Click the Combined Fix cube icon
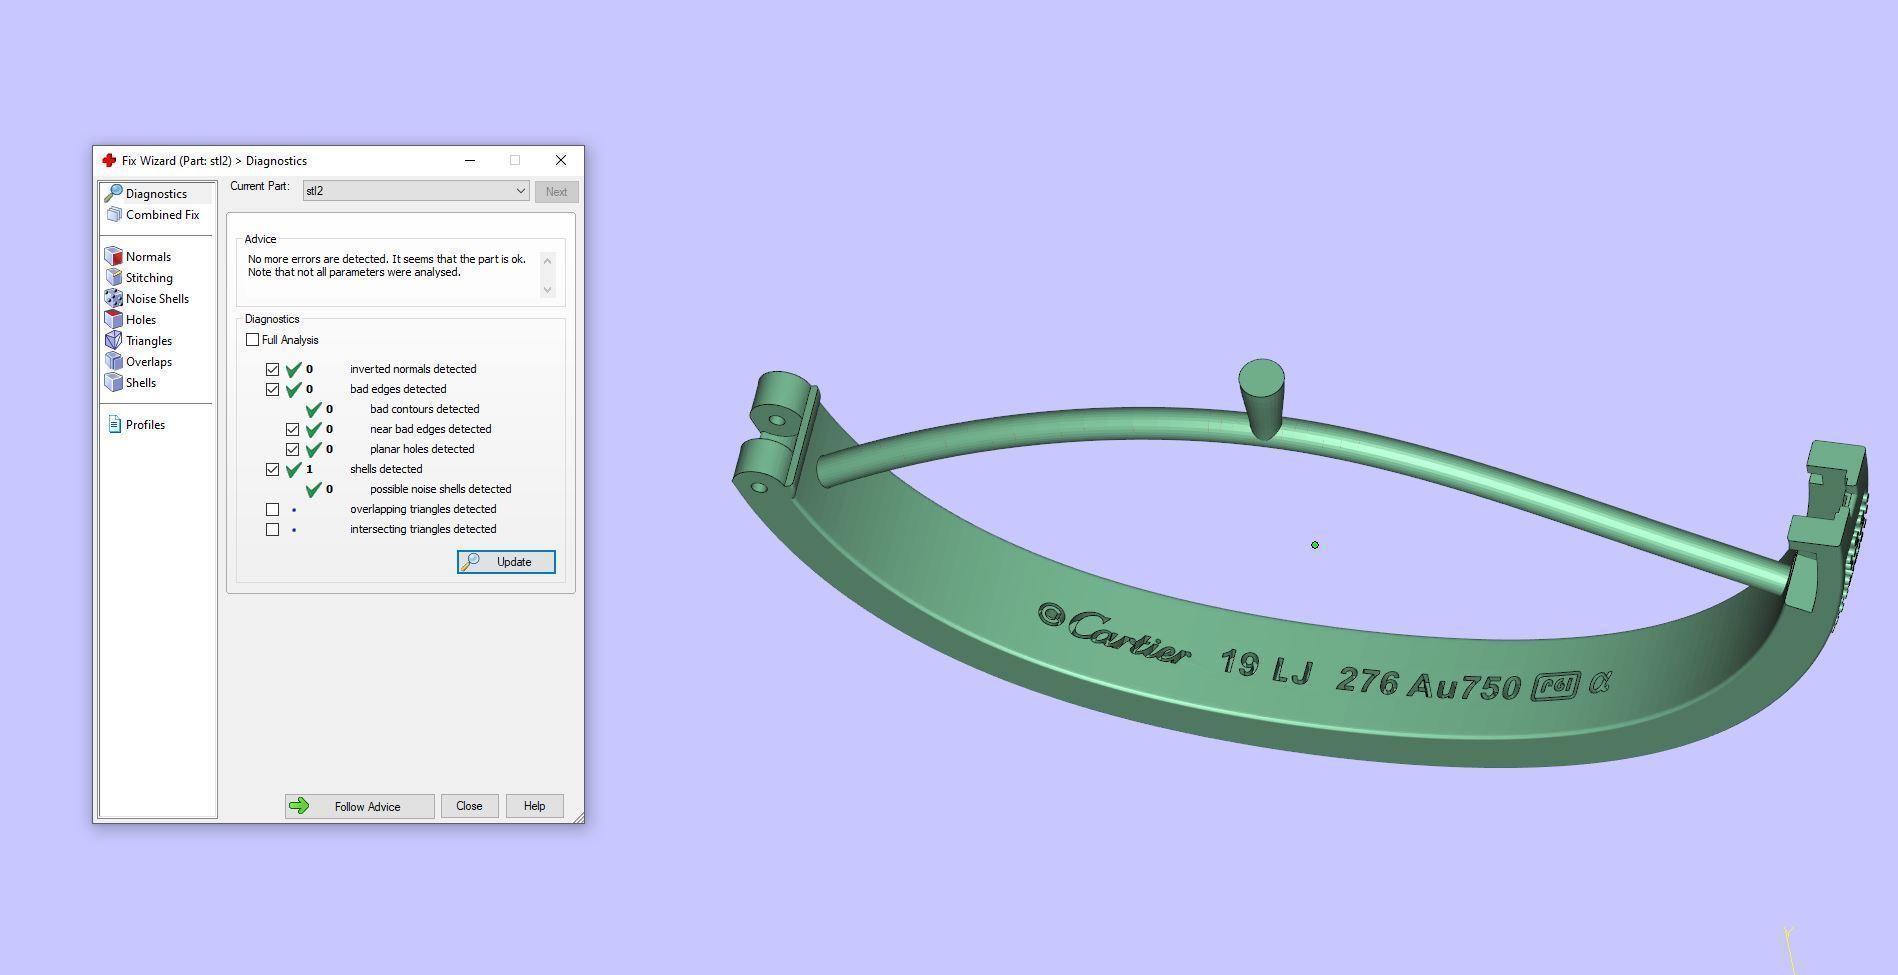 [114, 215]
